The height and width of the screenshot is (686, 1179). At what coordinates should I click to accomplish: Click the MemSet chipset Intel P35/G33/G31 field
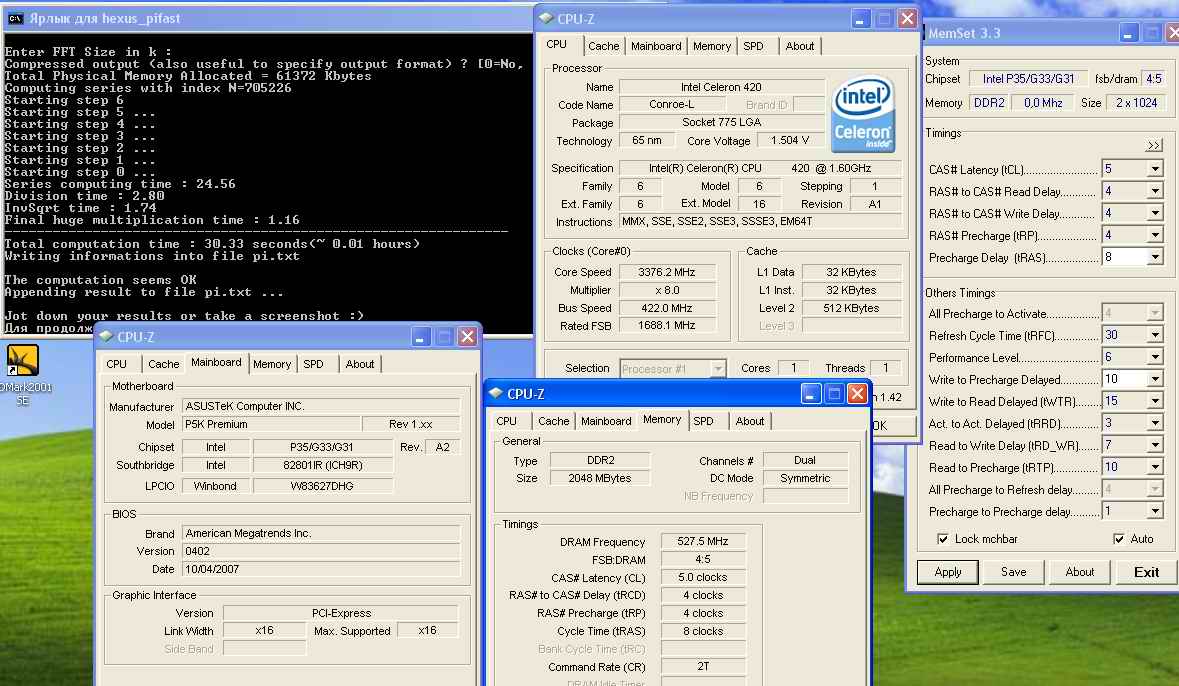1028,78
